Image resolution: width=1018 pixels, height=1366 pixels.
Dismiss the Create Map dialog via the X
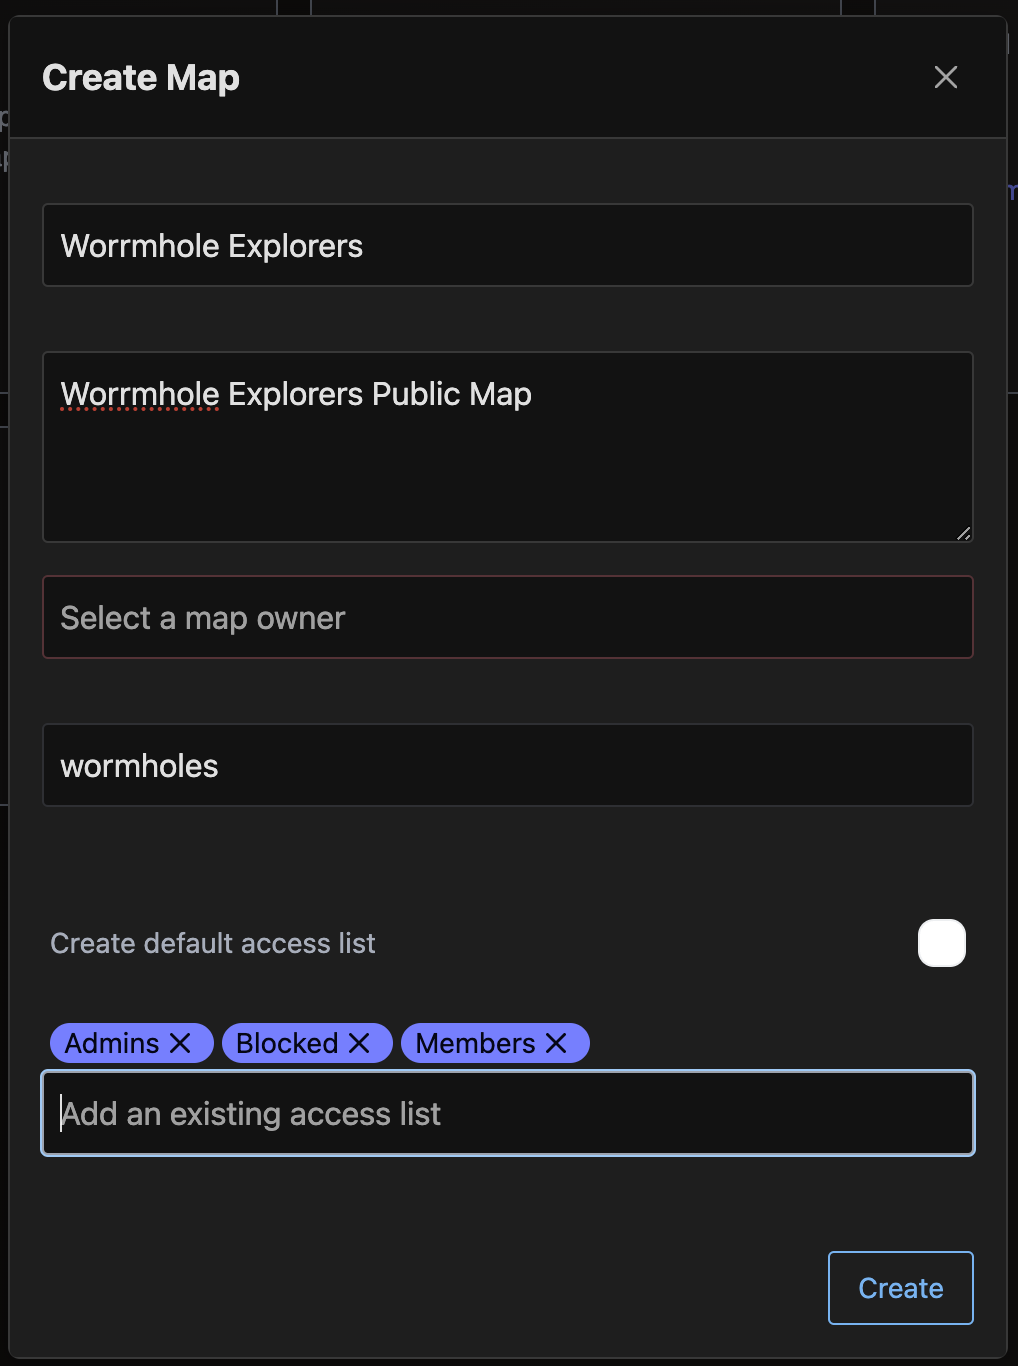coord(945,77)
